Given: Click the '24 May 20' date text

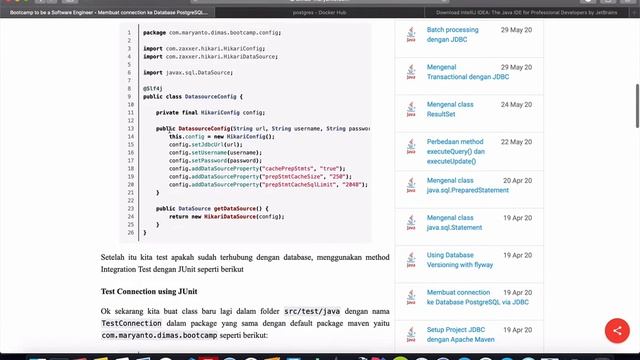Looking at the screenshot, I should (x=516, y=104).
